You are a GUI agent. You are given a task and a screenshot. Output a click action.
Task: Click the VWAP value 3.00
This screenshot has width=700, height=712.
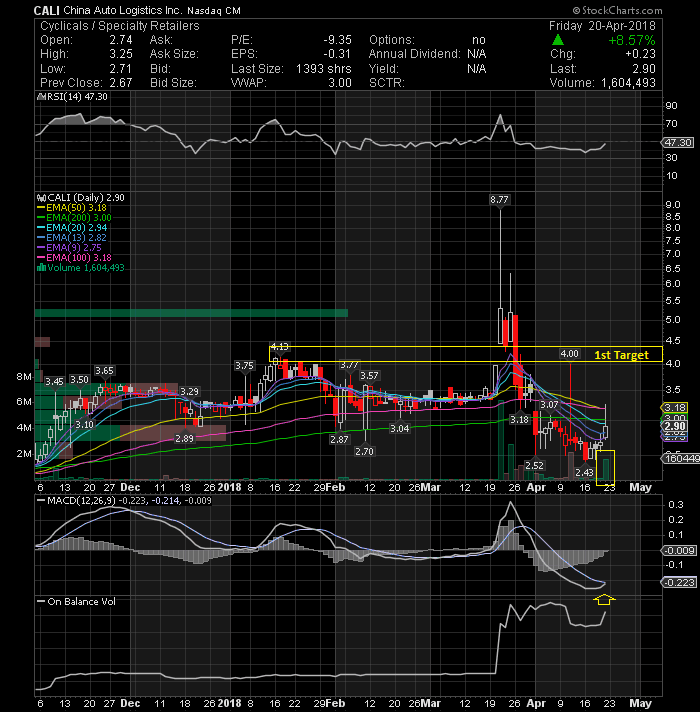point(340,83)
